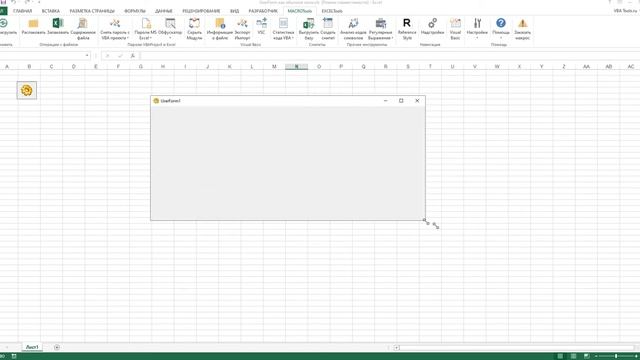Select column header N
The width and height of the screenshot is (640, 360).
[x=296, y=67]
